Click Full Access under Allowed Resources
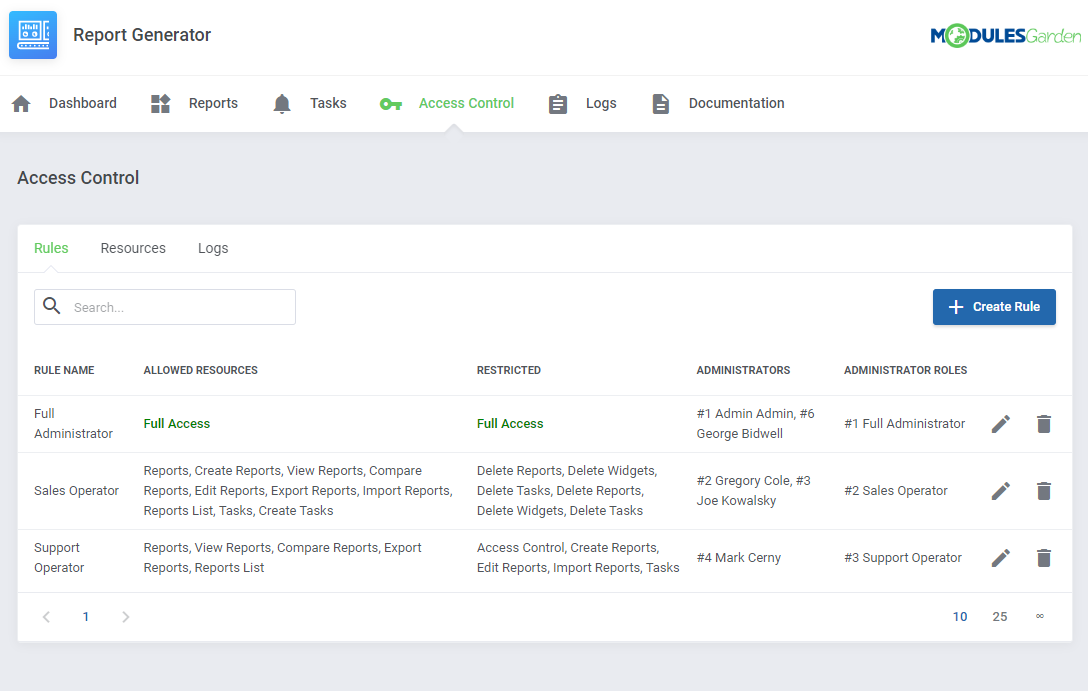1088x691 pixels. coord(177,424)
